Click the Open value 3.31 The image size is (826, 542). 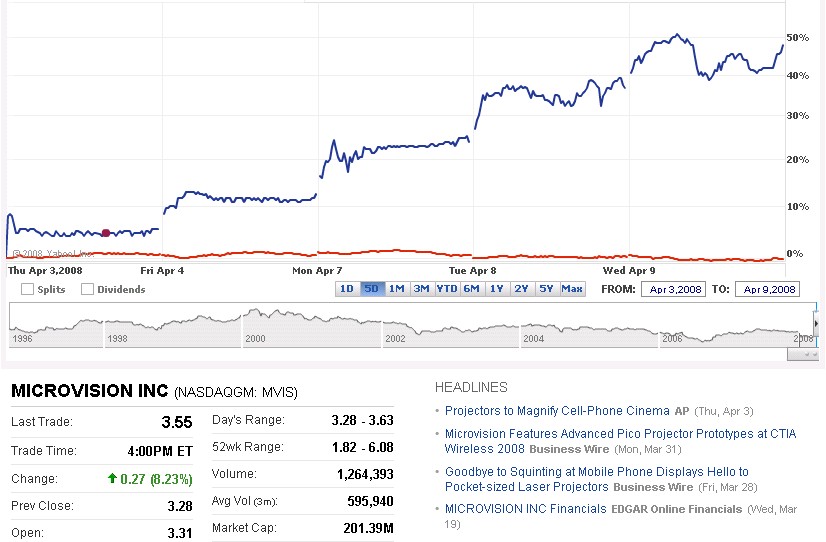click(180, 533)
